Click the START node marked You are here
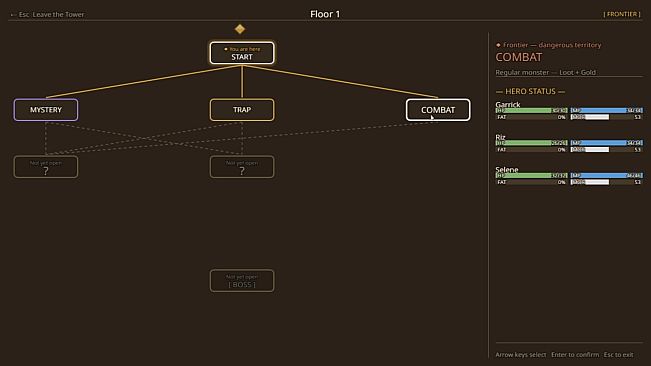 (x=242, y=53)
